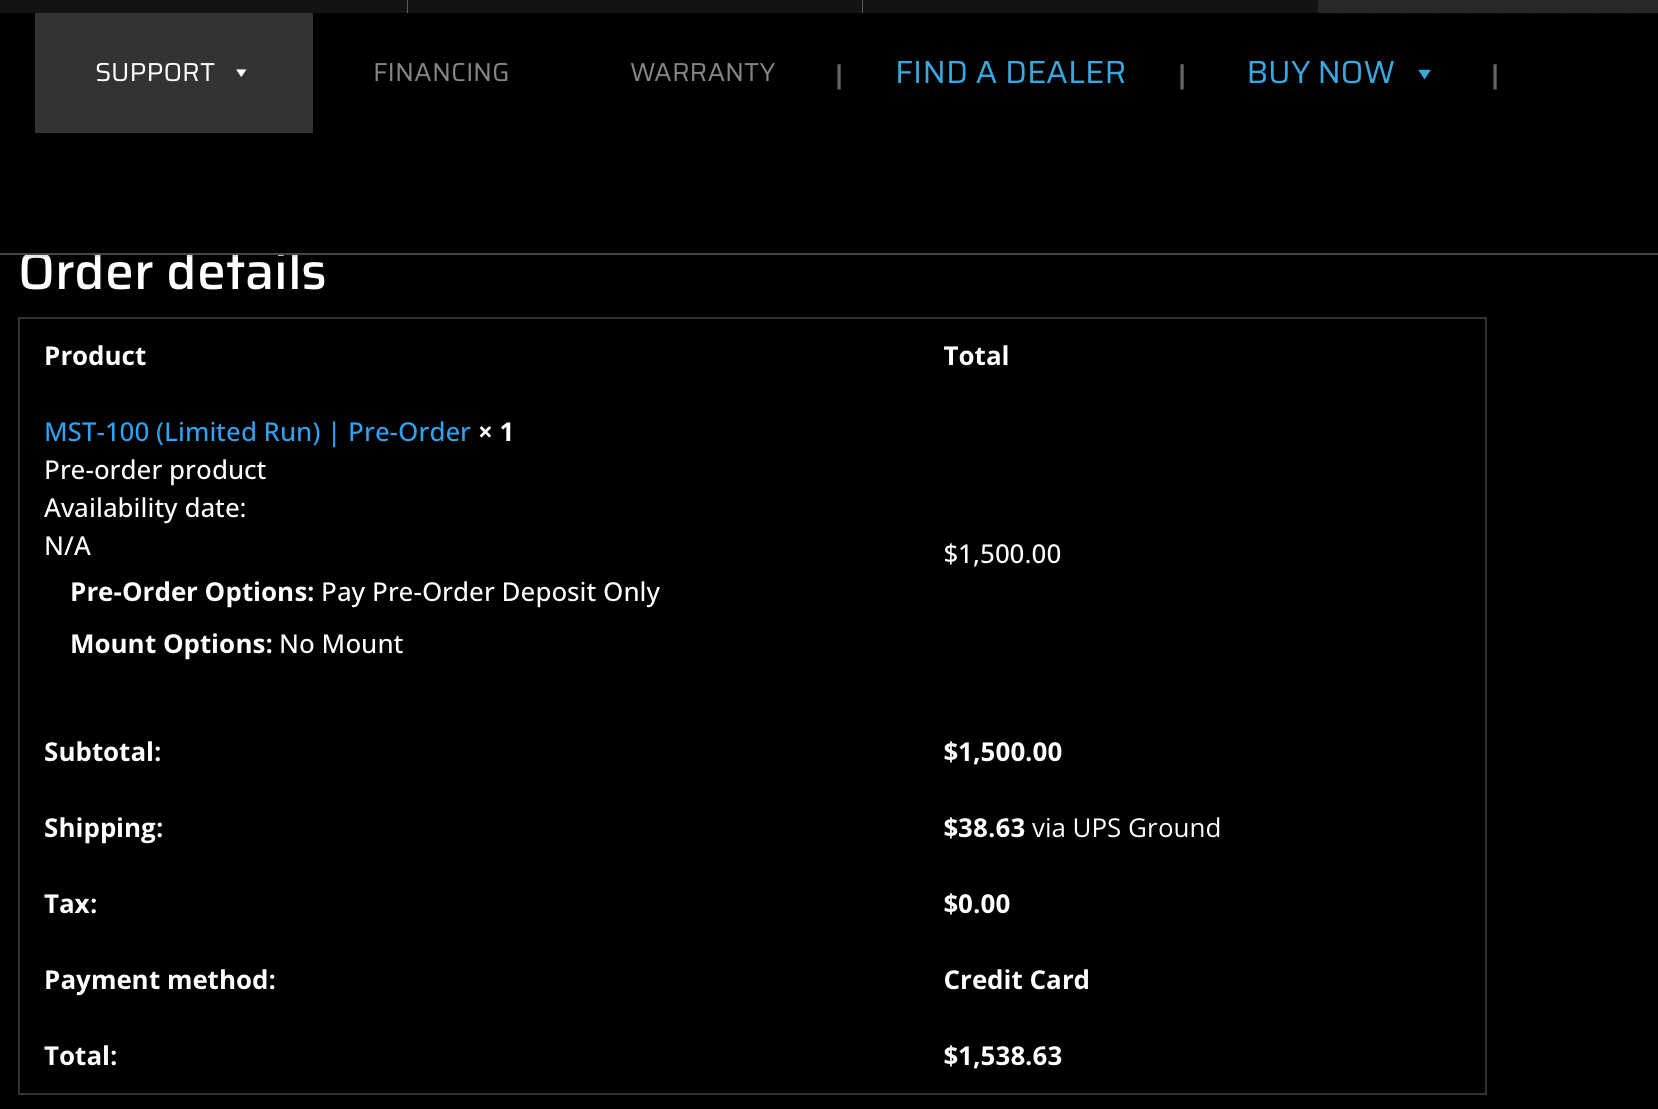Expand the BUY NOW dropdown arrow
The height and width of the screenshot is (1109, 1658).
click(x=1425, y=74)
